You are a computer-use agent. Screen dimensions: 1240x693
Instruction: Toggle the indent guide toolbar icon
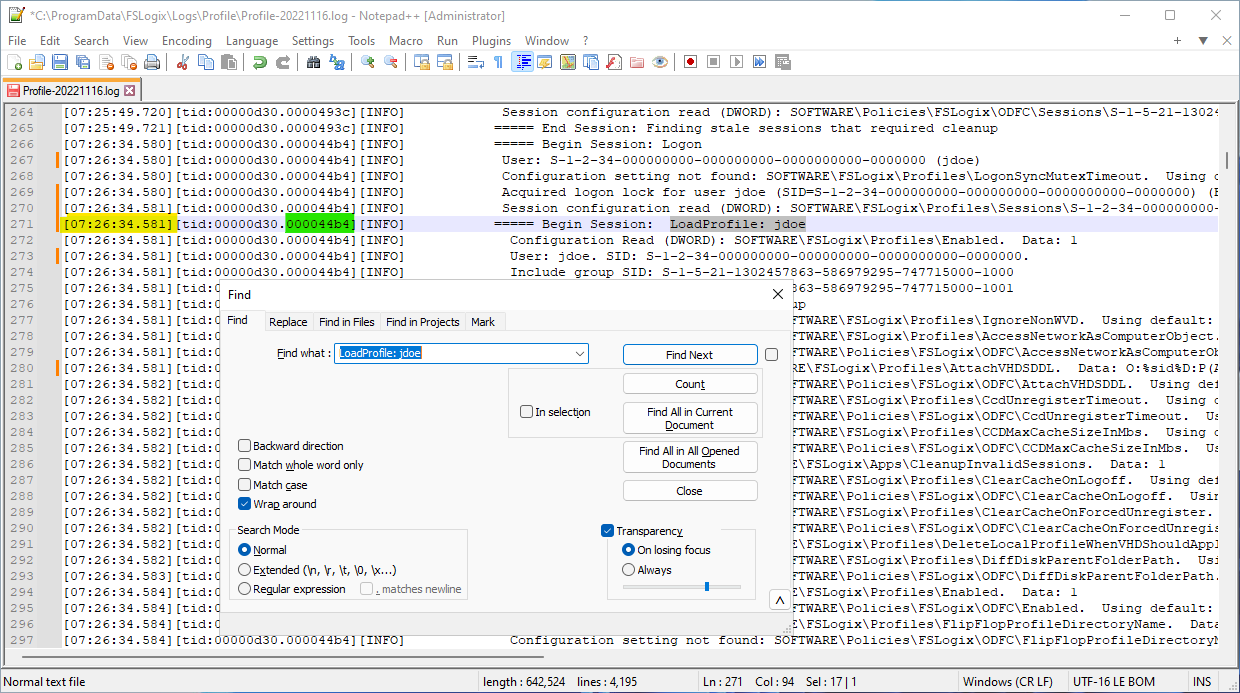pos(522,62)
